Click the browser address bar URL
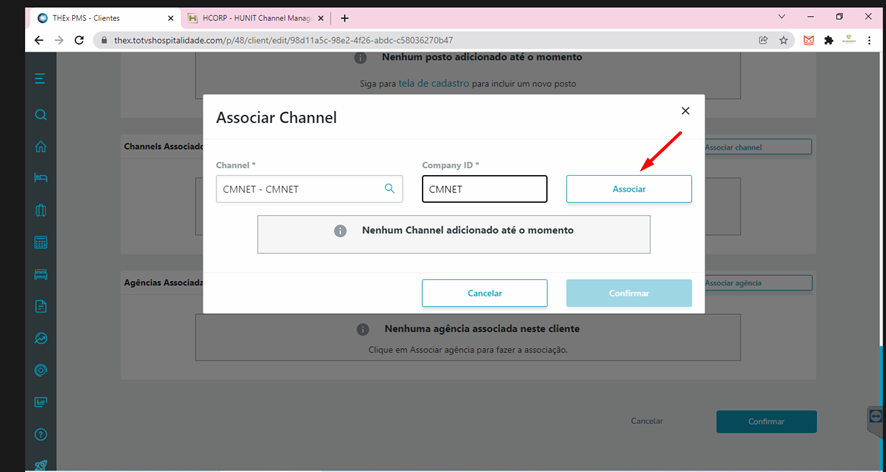This screenshot has height=472, width=886. [x=284, y=40]
